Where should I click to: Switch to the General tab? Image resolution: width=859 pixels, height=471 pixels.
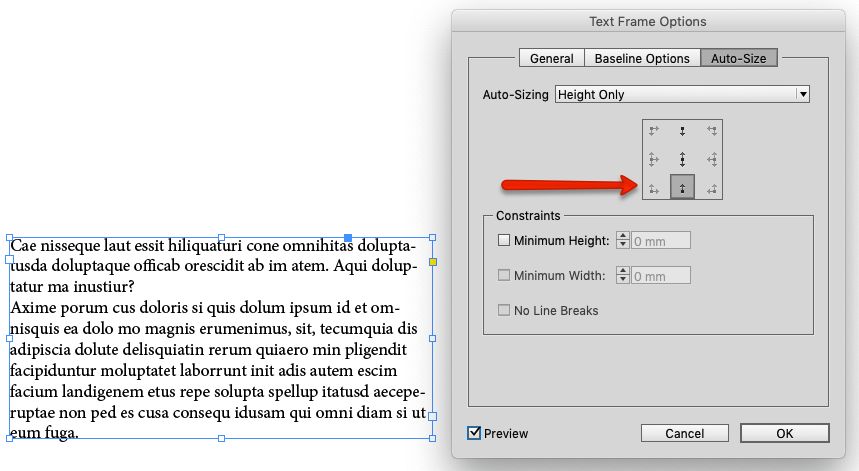(x=552, y=58)
